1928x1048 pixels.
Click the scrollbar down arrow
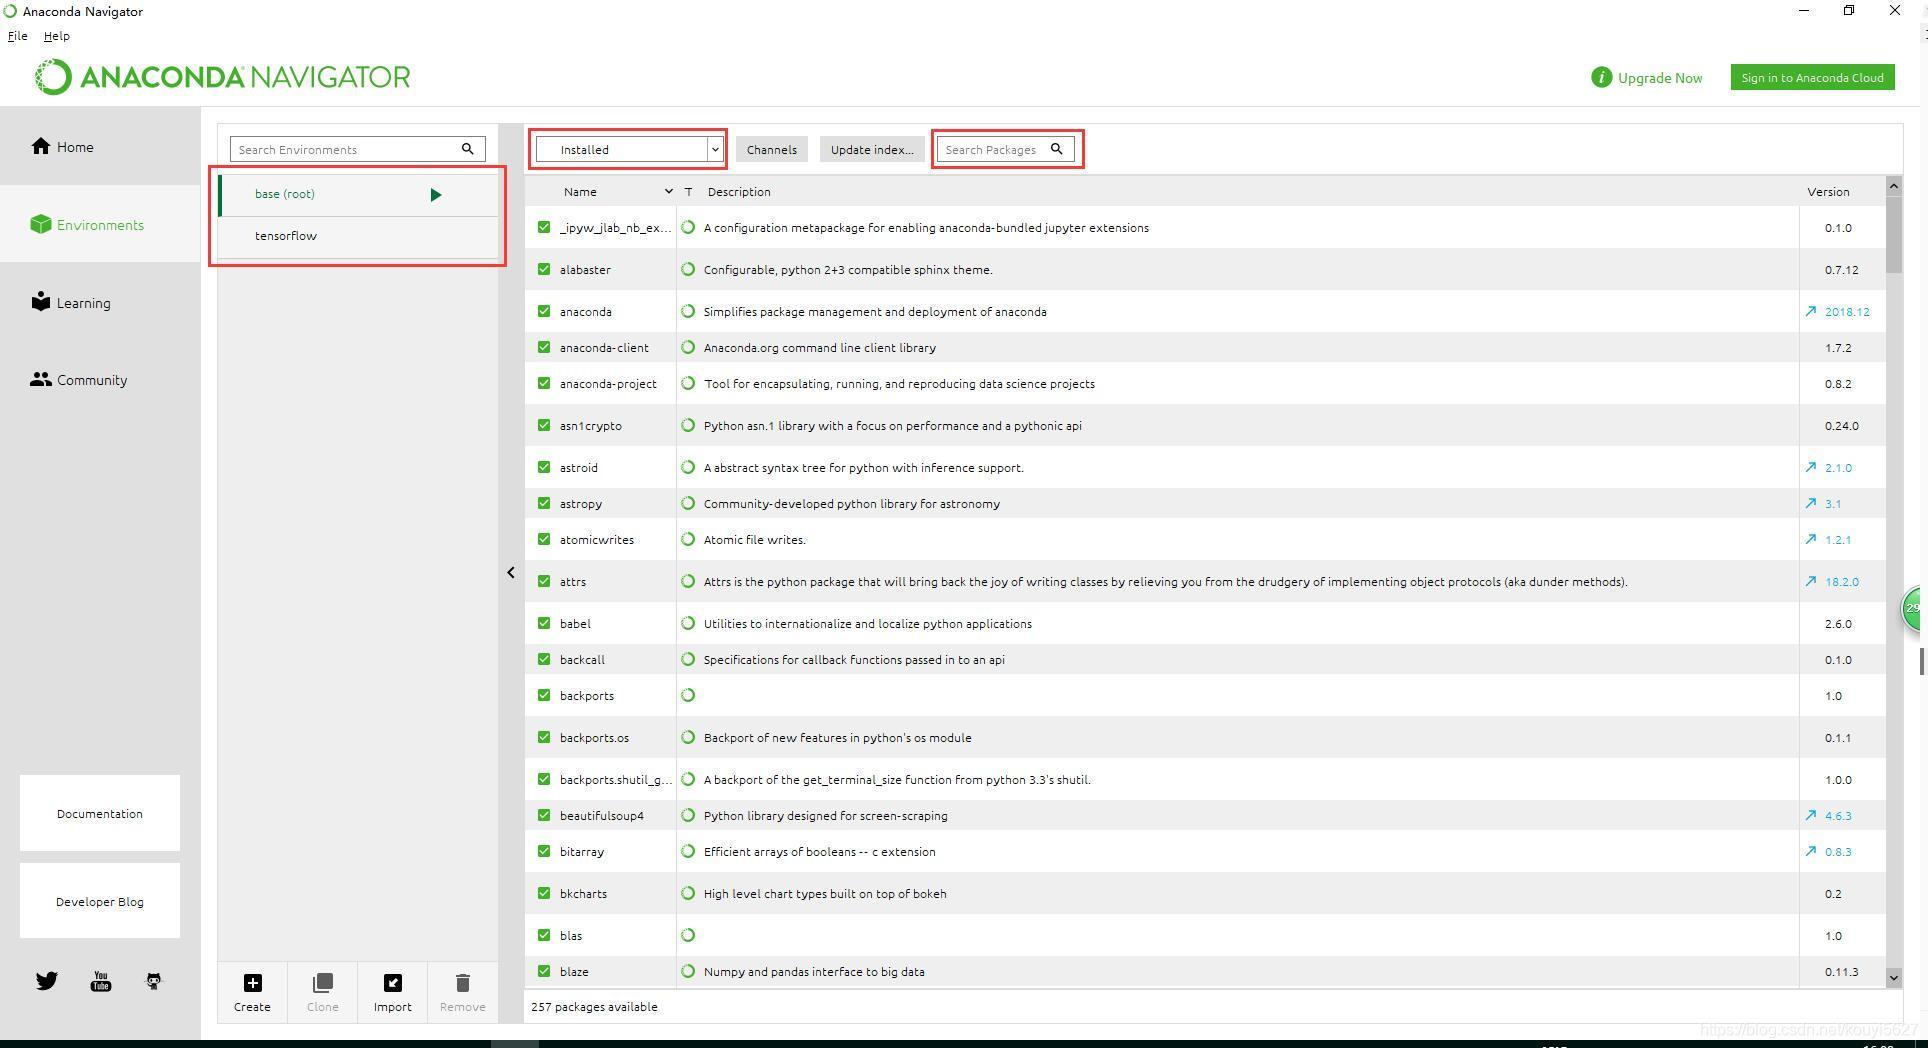tap(1893, 977)
